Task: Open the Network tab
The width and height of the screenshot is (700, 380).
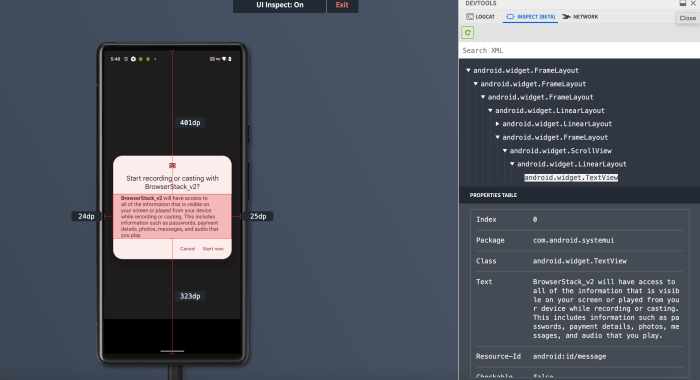Action: coord(580,17)
